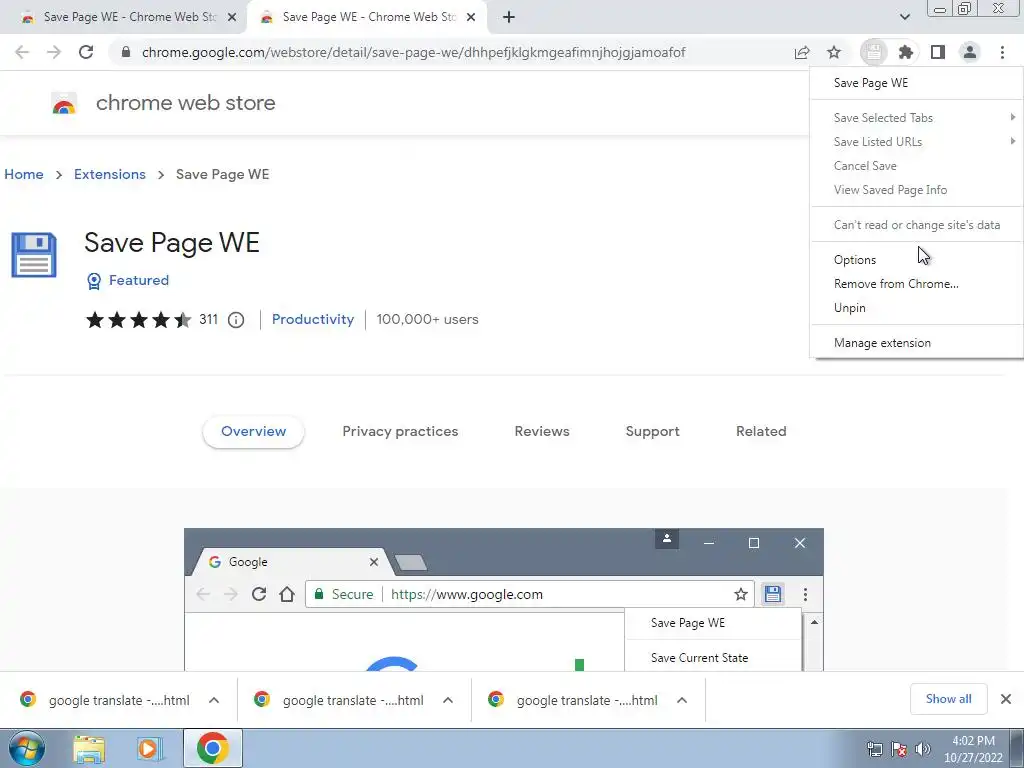Image resolution: width=1024 pixels, height=768 pixels.
Task: Go to the Extensions breadcrumb link
Action: click(110, 174)
